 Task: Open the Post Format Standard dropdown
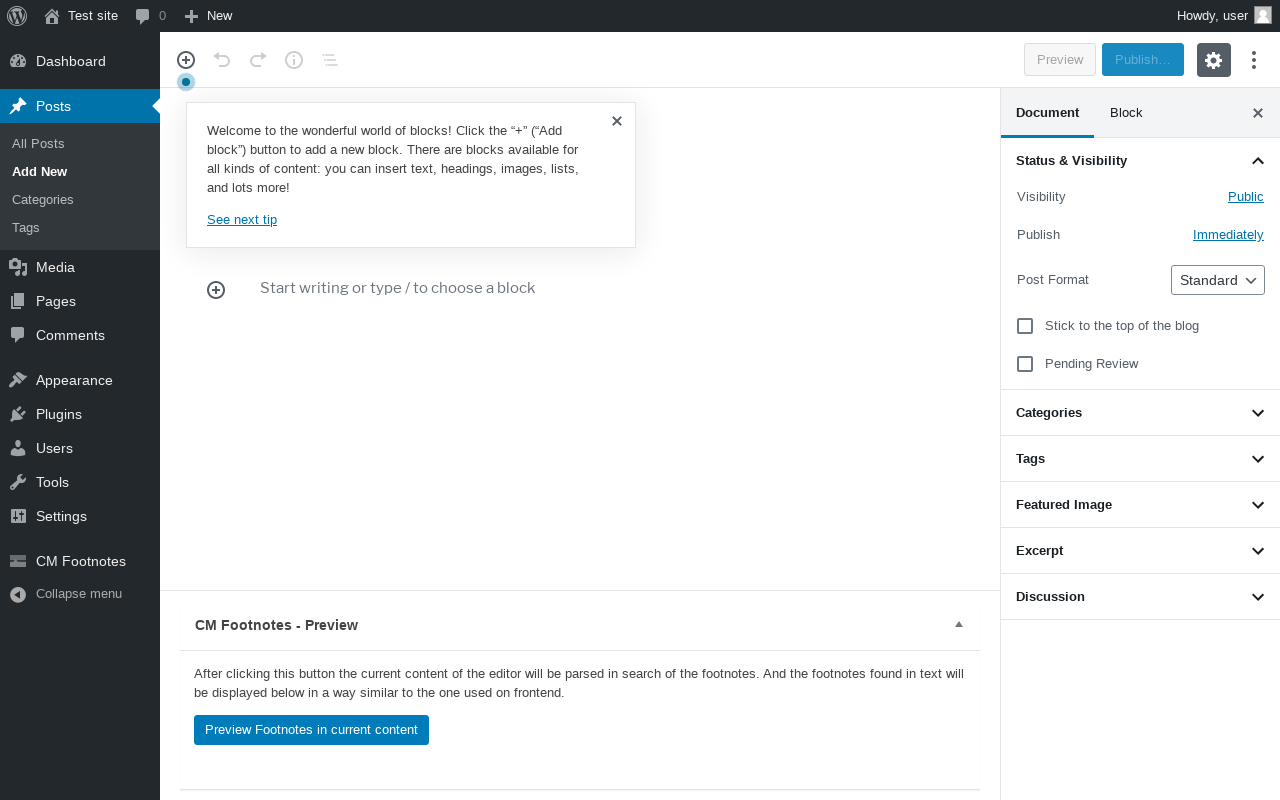[1218, 280]
